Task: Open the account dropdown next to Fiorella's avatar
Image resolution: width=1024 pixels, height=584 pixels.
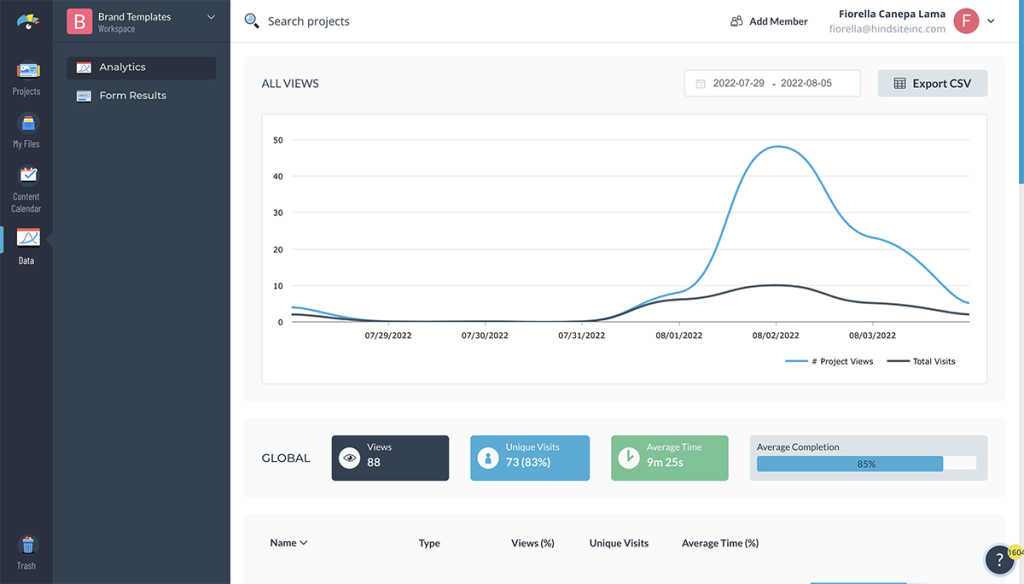Action: pyautogui.click(x=990, y=21)
